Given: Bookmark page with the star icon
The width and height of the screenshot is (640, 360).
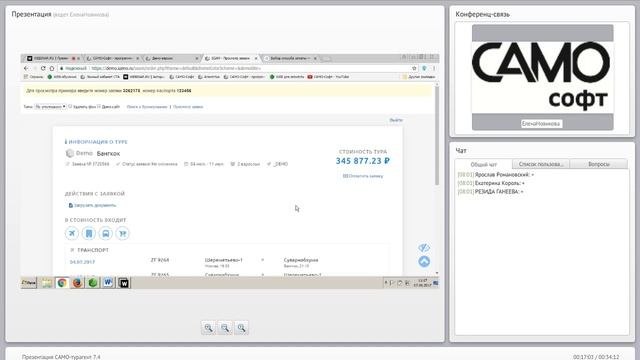Looking at the screenshot, I should coord(414,68).
